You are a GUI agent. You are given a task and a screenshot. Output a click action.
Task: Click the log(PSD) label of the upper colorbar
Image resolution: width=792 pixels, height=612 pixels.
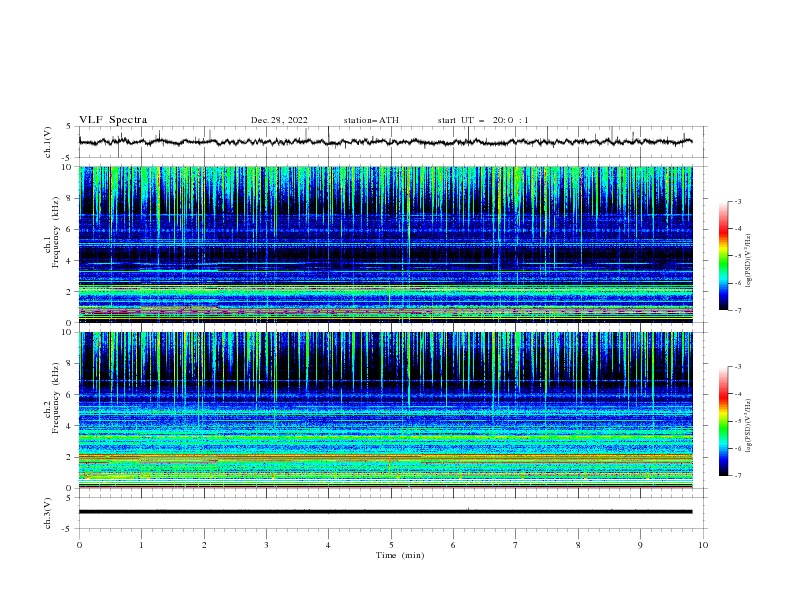pyautogui.click(x=748, y=261)
